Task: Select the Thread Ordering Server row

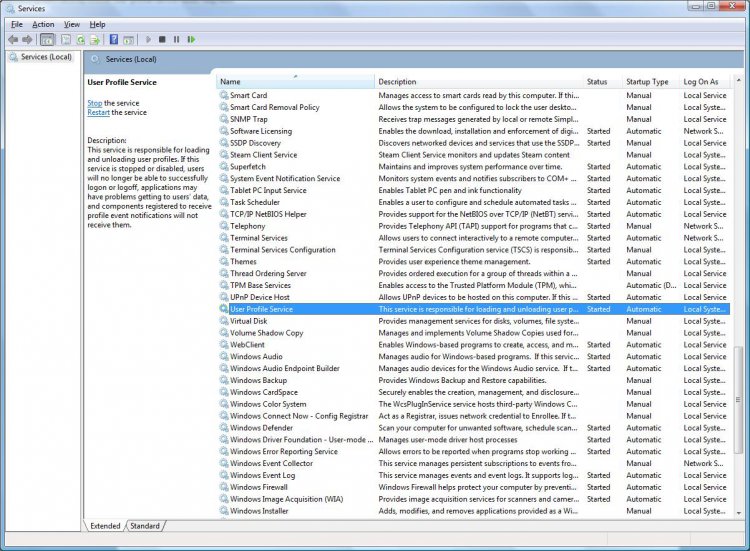Action: pyautogui.click(x=474, y=274)
